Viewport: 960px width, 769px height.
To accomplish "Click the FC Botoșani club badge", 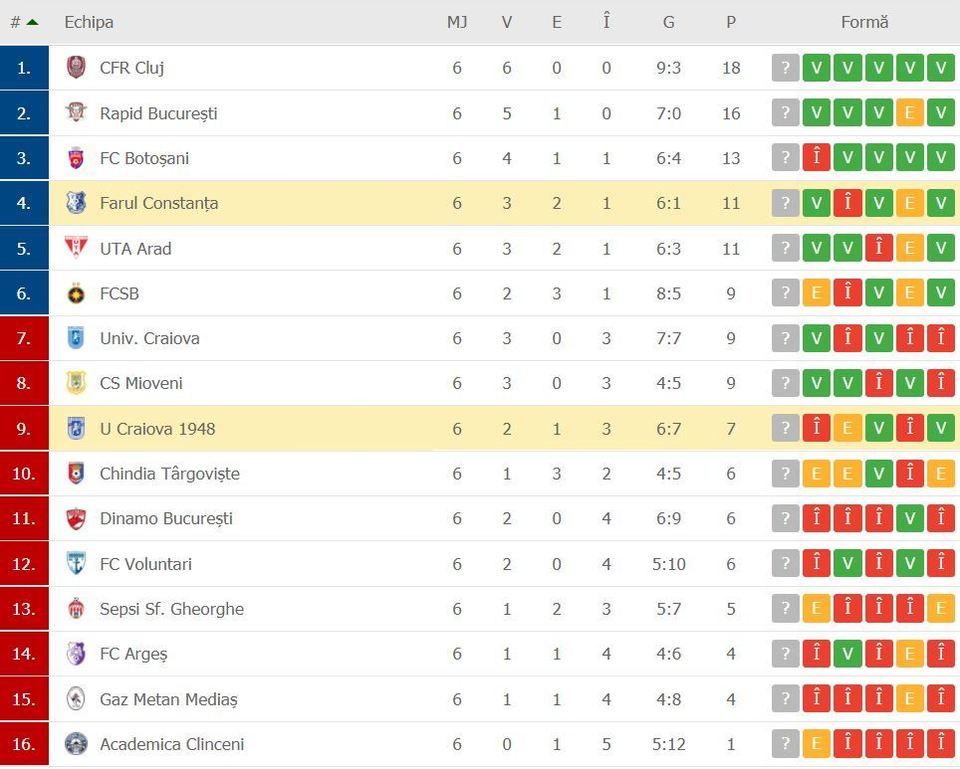I will click(76, 158).
